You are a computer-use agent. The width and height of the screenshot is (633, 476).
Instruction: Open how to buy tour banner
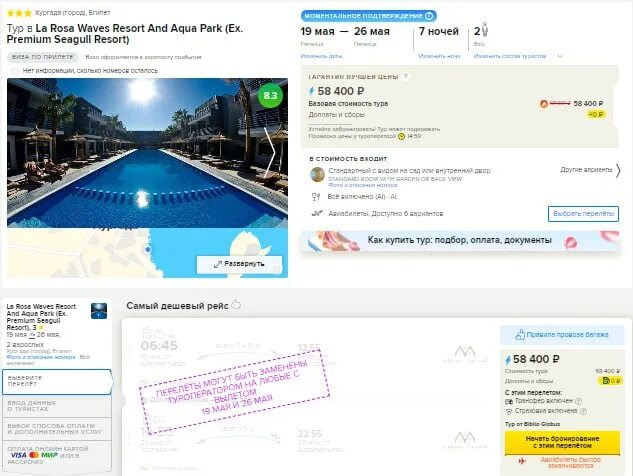click(460, 240)
